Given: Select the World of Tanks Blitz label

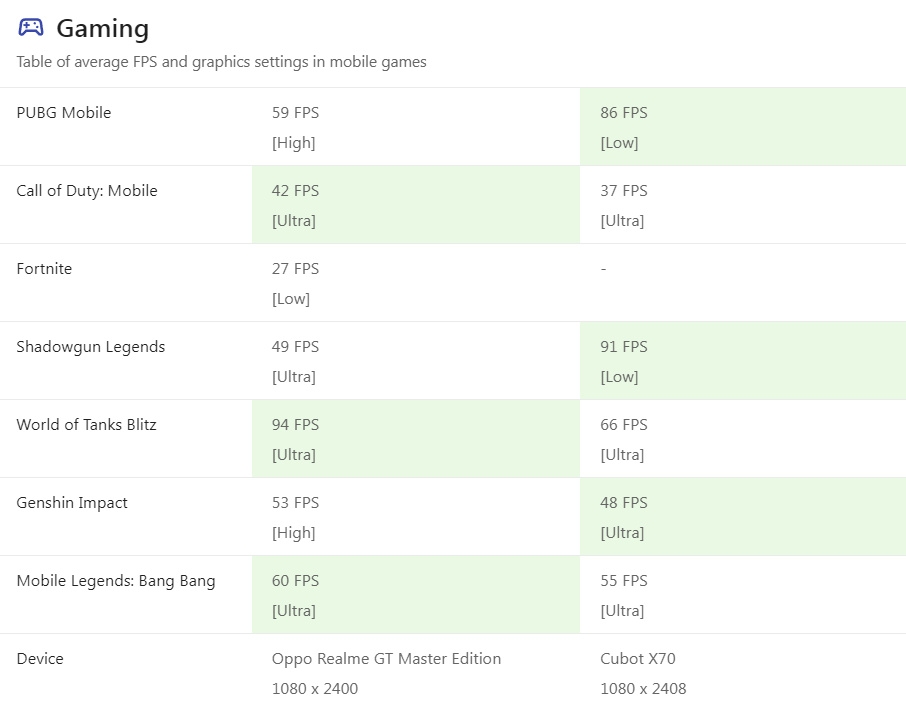Looking at the screenshot, I should pyautogui.click(x=86, y=425).
